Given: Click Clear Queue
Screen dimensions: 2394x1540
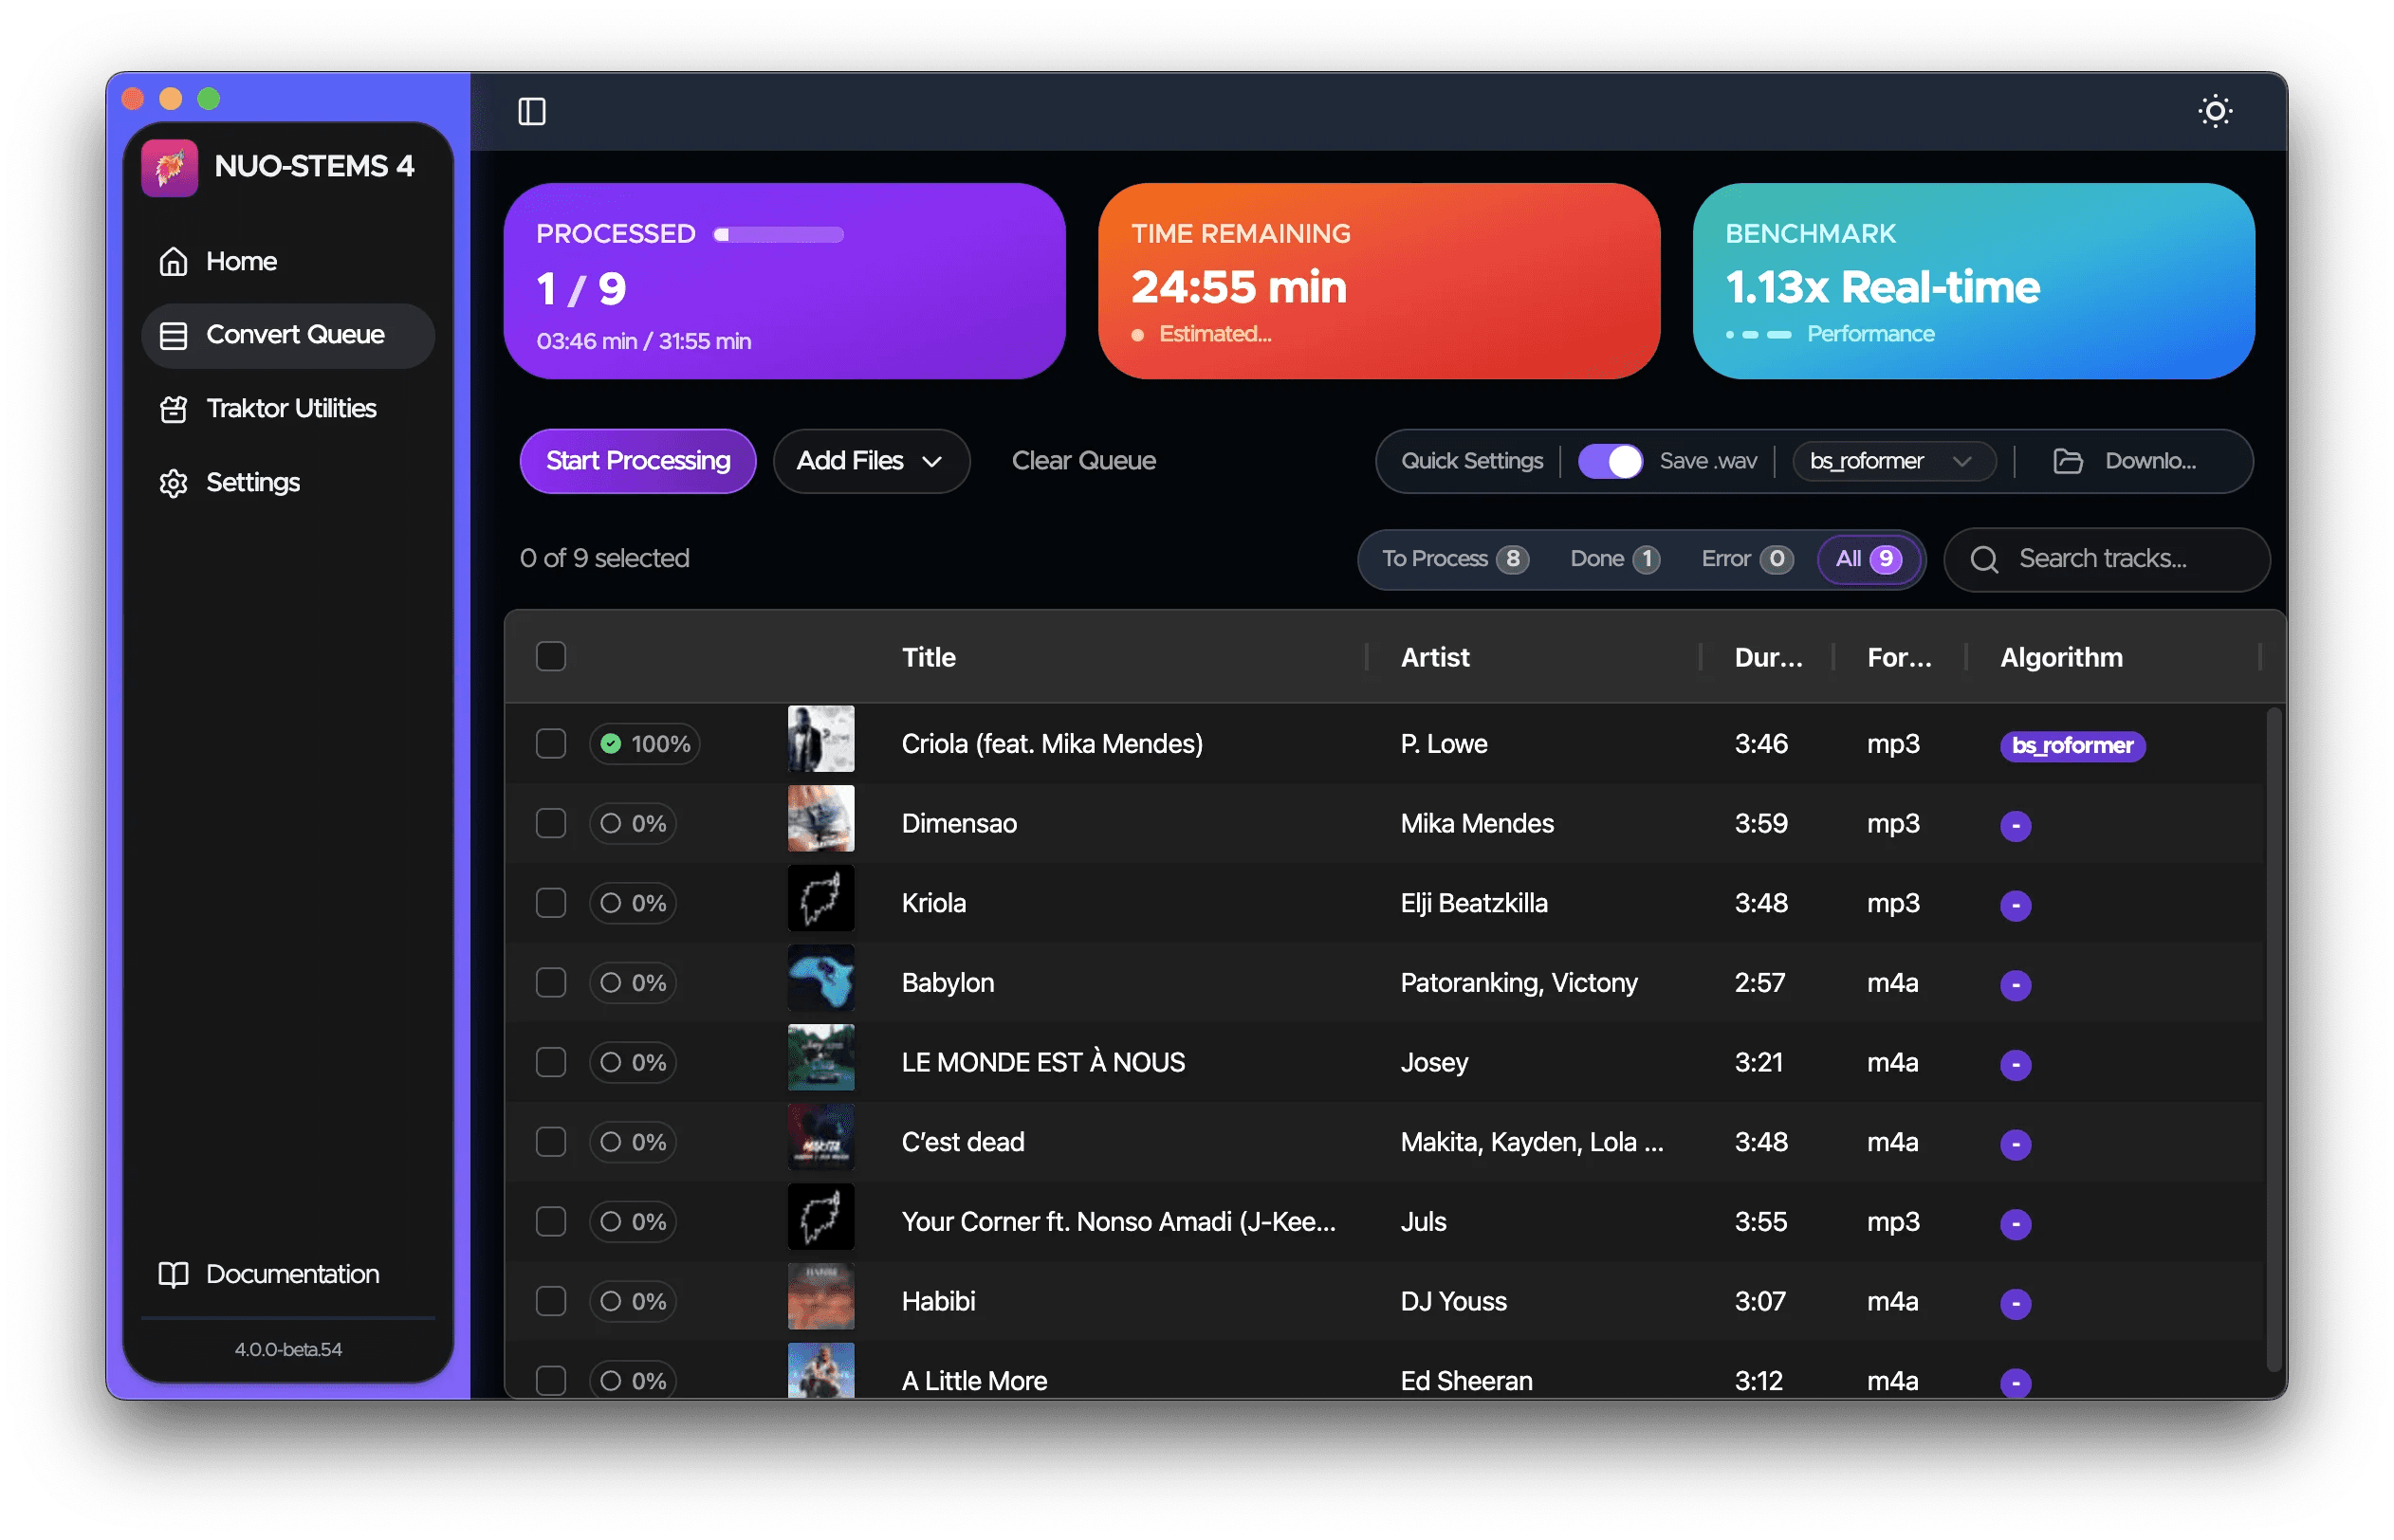Looking at the screenshot, I should (1083, 461).
